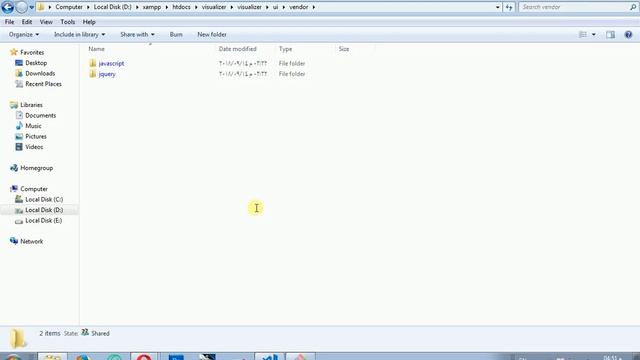640x360 pixels.
Task: Expand arrow after xampp in breadcrumb
Action: pos(167,7)
